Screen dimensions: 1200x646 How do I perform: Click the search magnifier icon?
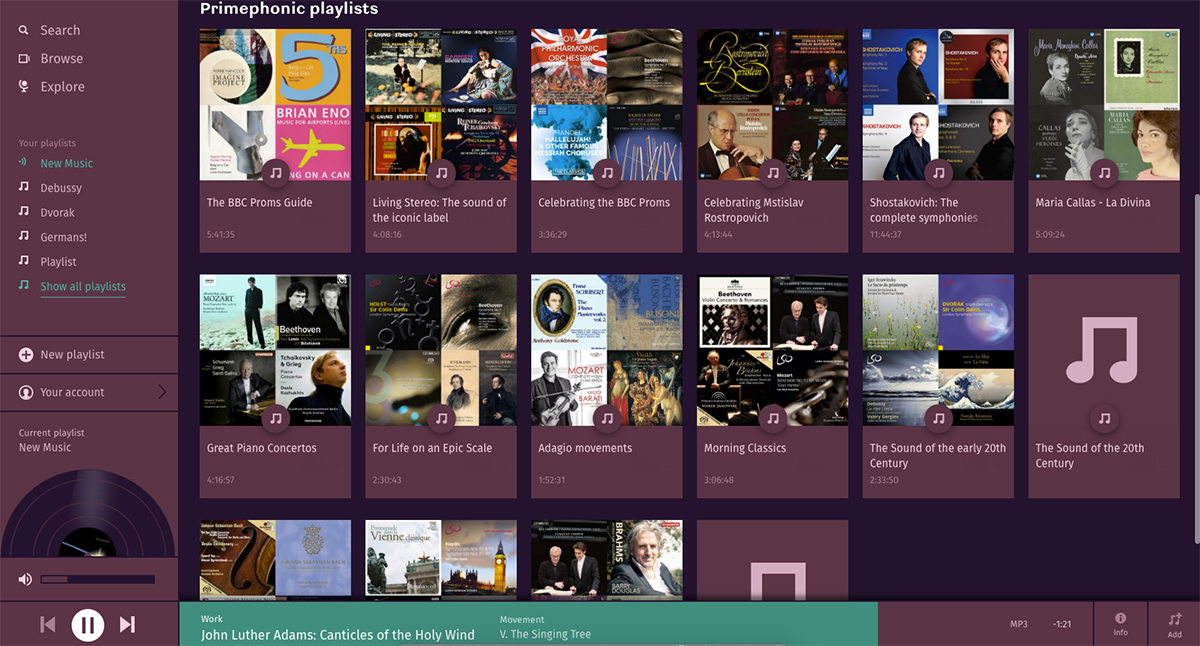pos(24,30)
